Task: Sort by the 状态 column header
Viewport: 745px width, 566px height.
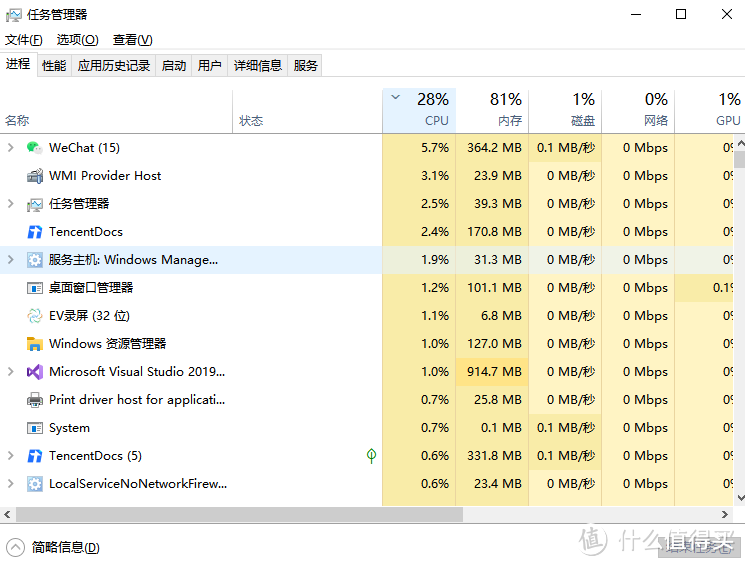Action: [x=307, y=110]
